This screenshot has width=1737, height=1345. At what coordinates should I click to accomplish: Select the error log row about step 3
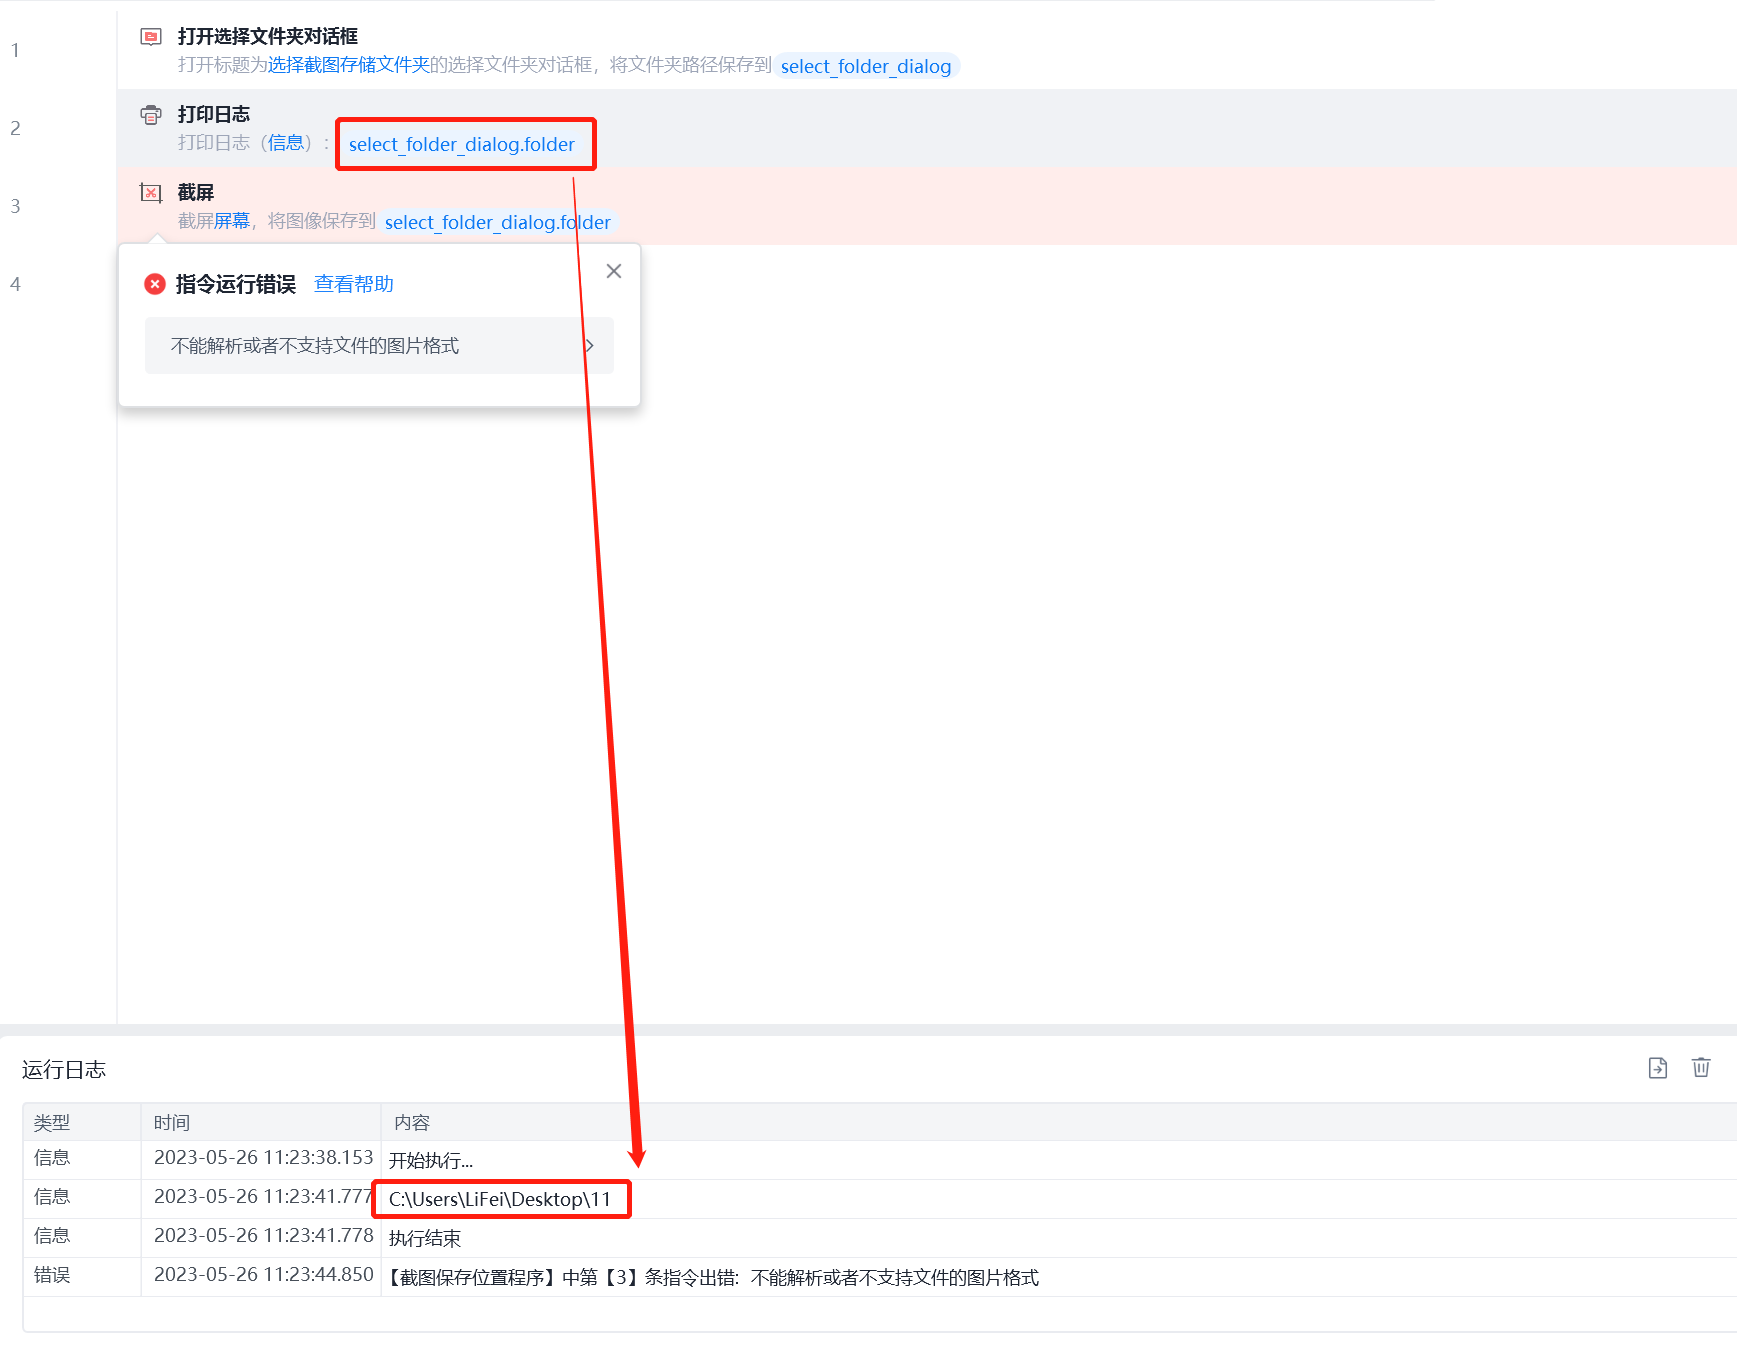[x=880, y=1277]
